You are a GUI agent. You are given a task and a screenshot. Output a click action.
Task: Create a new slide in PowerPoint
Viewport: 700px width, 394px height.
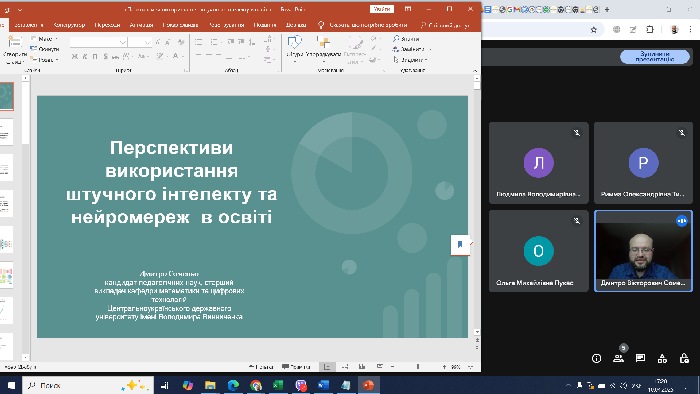coord(15,48)
